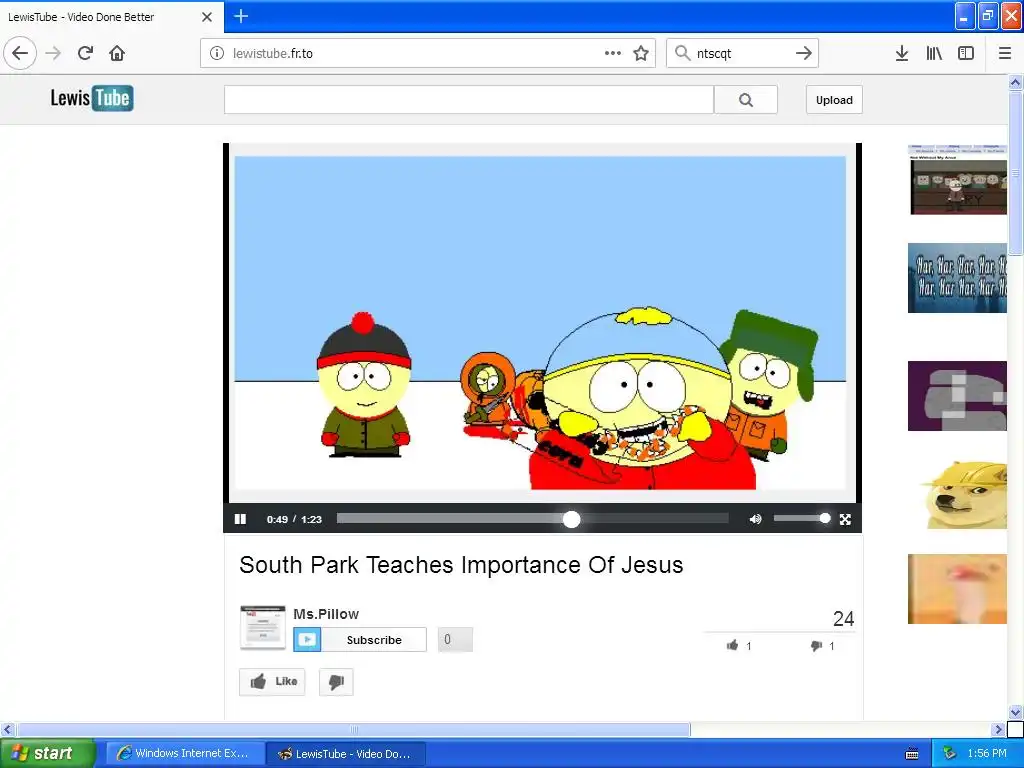The height and width of the screenshot is (768, 1024).
Task: Click the taskbar clock showing 1:56 PM
Action: (987, 754)
